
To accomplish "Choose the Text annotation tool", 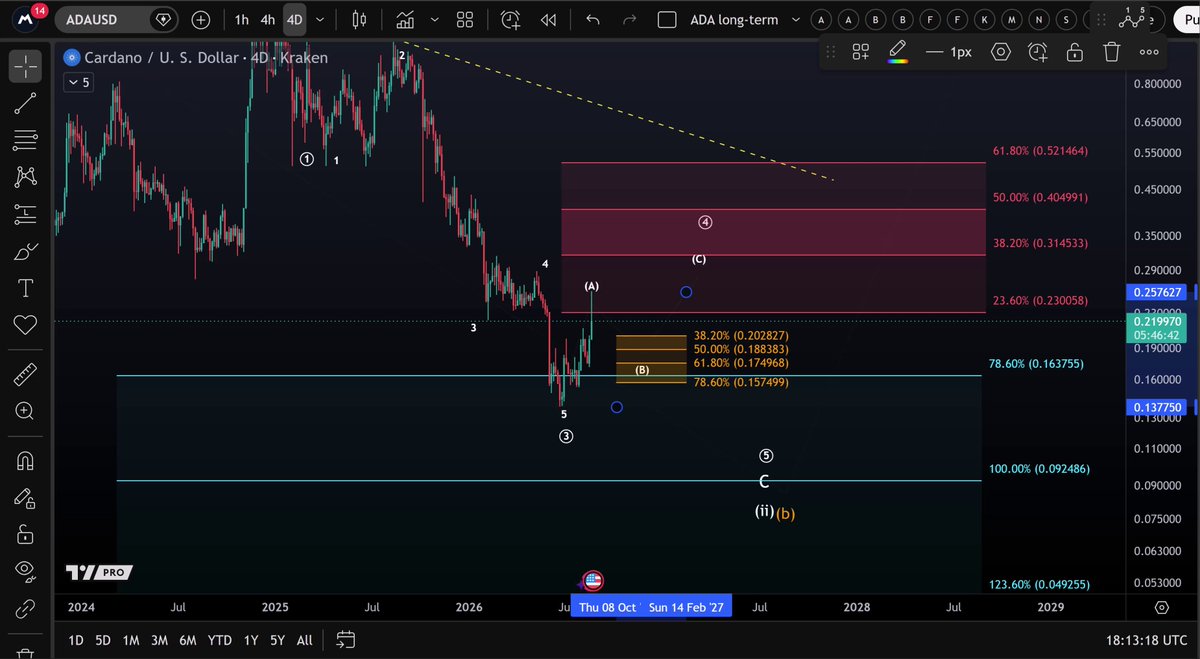I will tap(25, 288).
